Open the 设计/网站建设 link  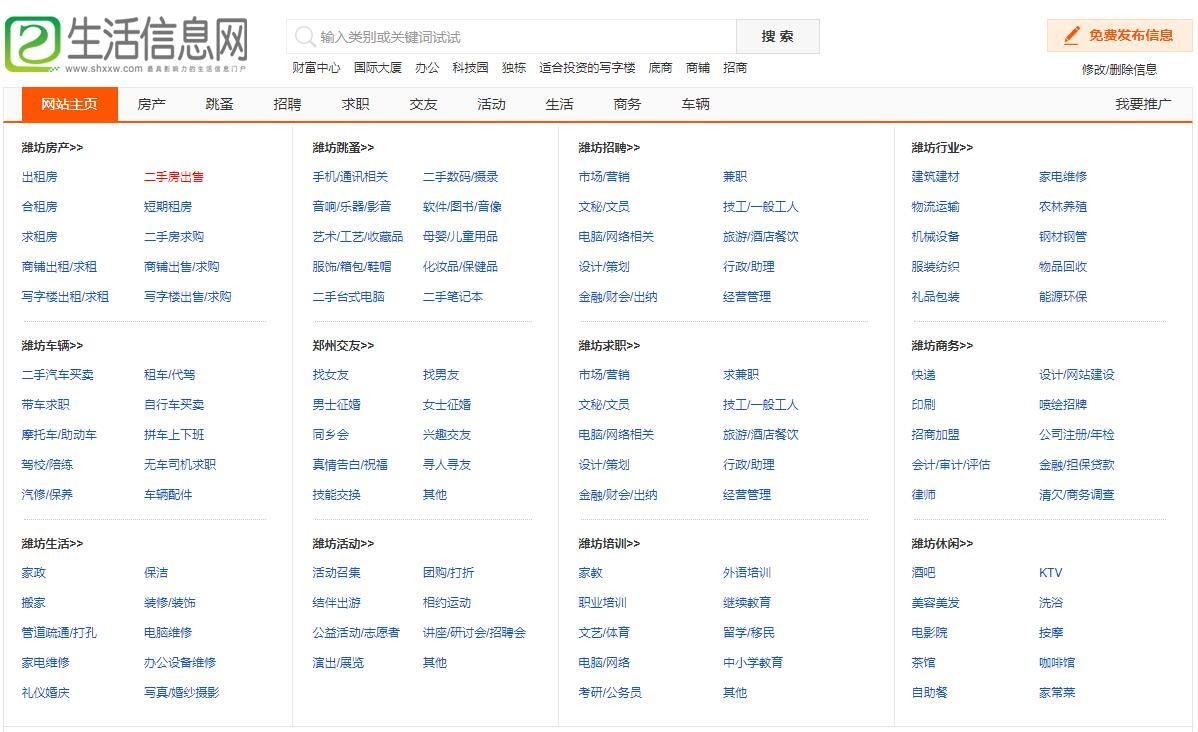(1077, 374)
